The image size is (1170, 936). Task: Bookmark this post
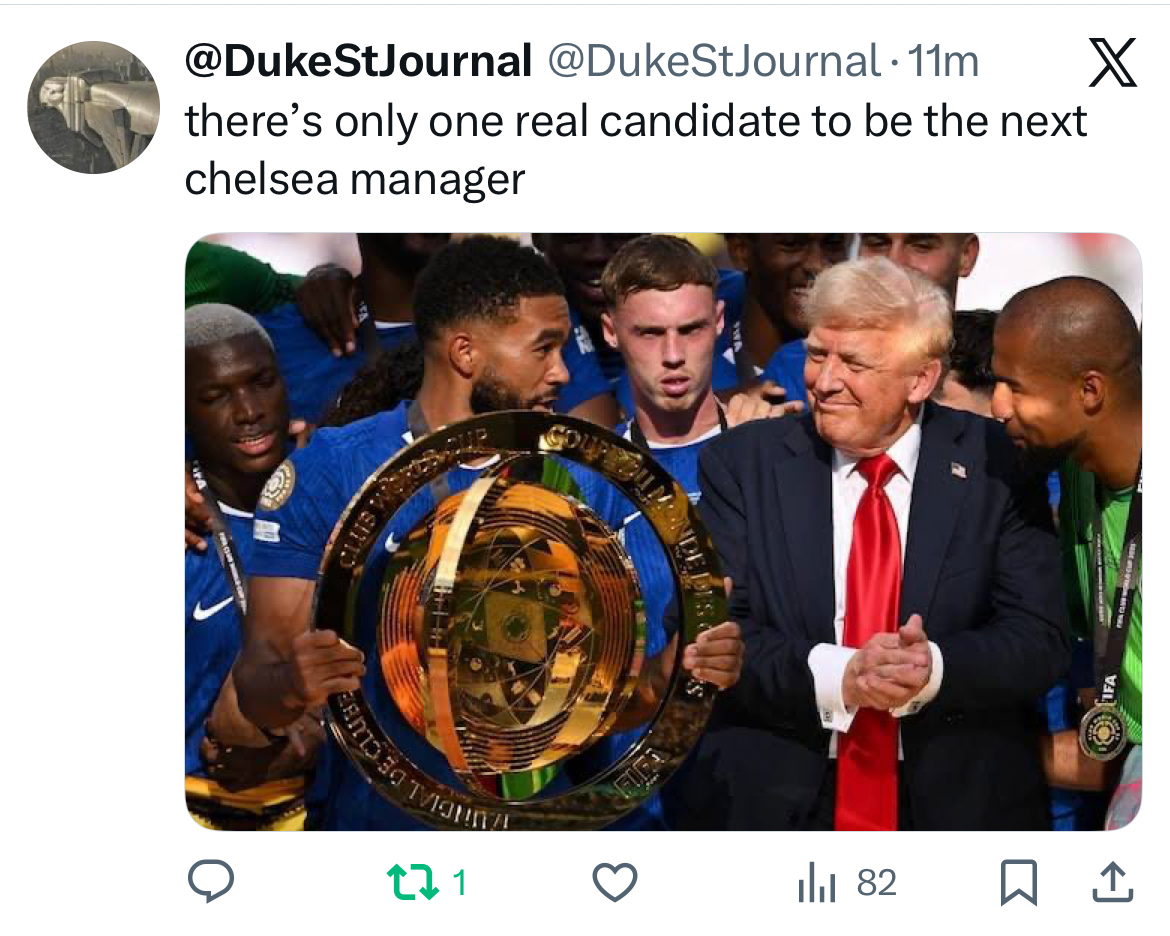click(1020, 883)
